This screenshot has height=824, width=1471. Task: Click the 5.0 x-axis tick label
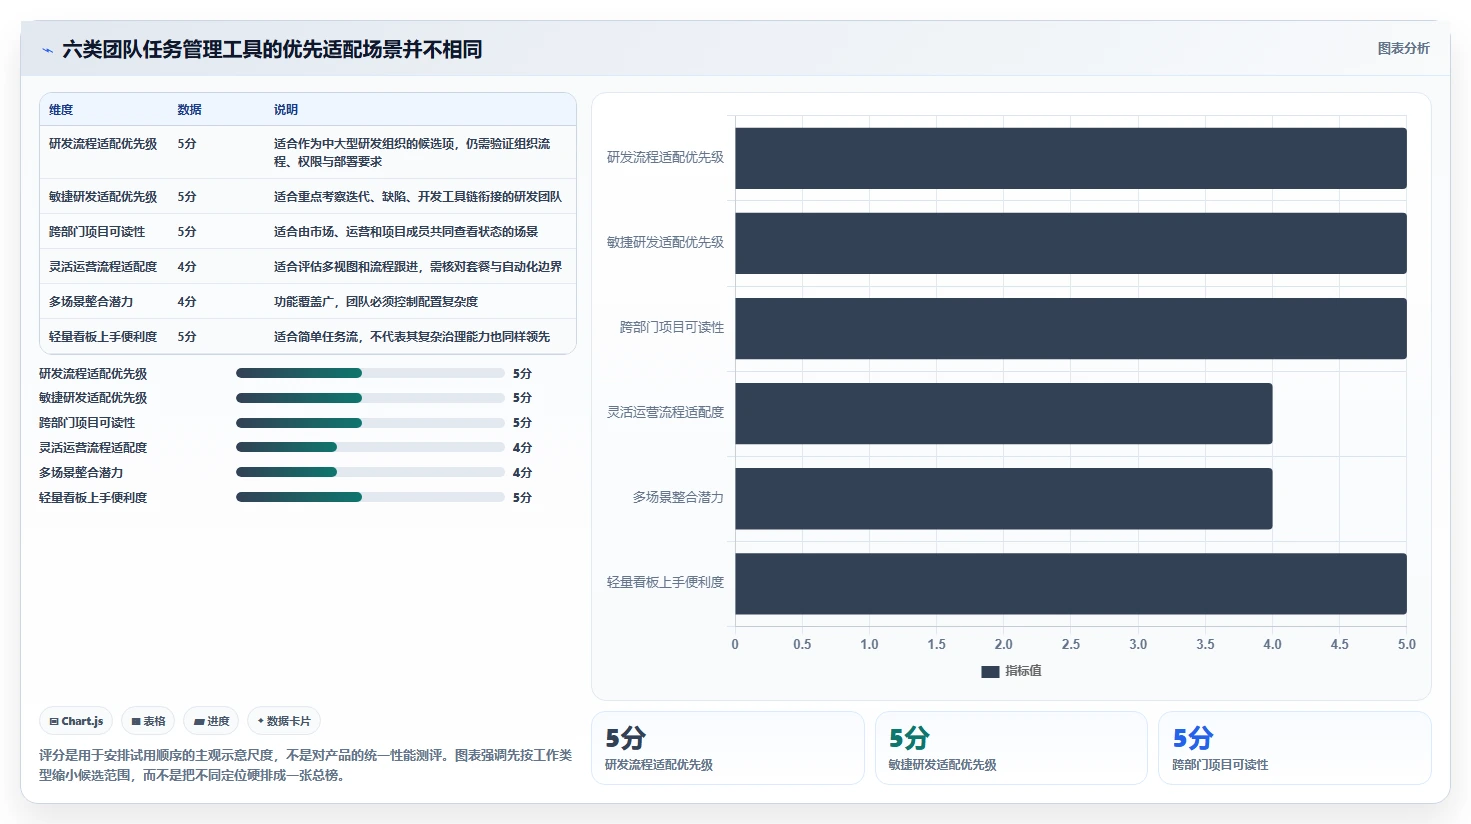pyautogui.click(x=1407, y=645)
